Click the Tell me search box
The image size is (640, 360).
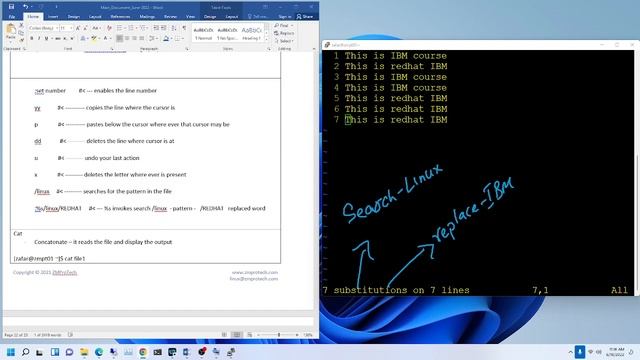(258, 17)
